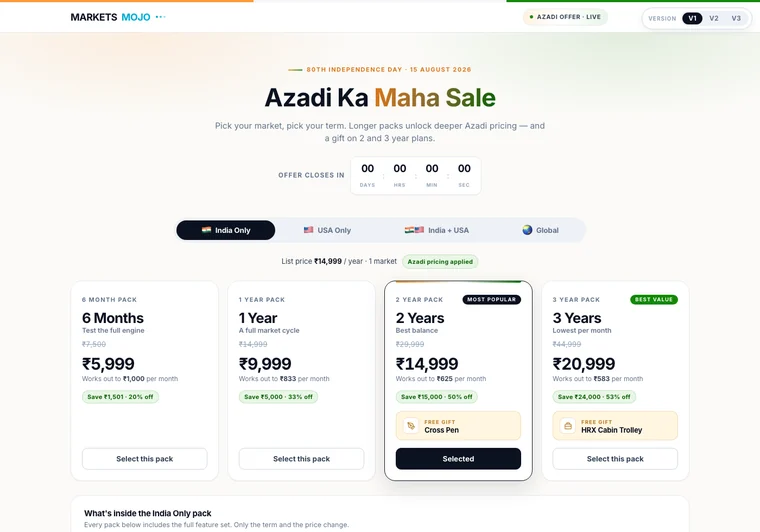Click the Selected button on the 2 Years pack
Image resolution: width=760 pixels, height=532 pixels.
pyautogui.click(x=458, y=459)
